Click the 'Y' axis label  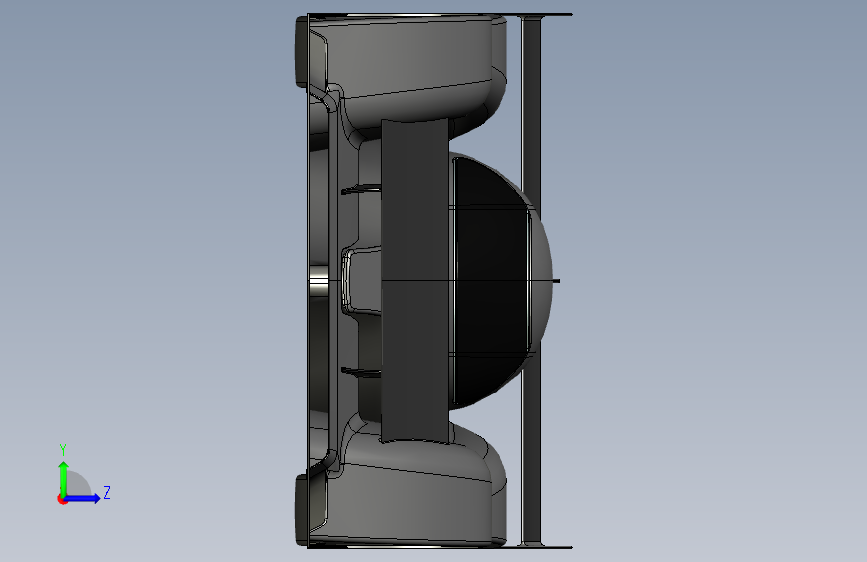point(63,449)
